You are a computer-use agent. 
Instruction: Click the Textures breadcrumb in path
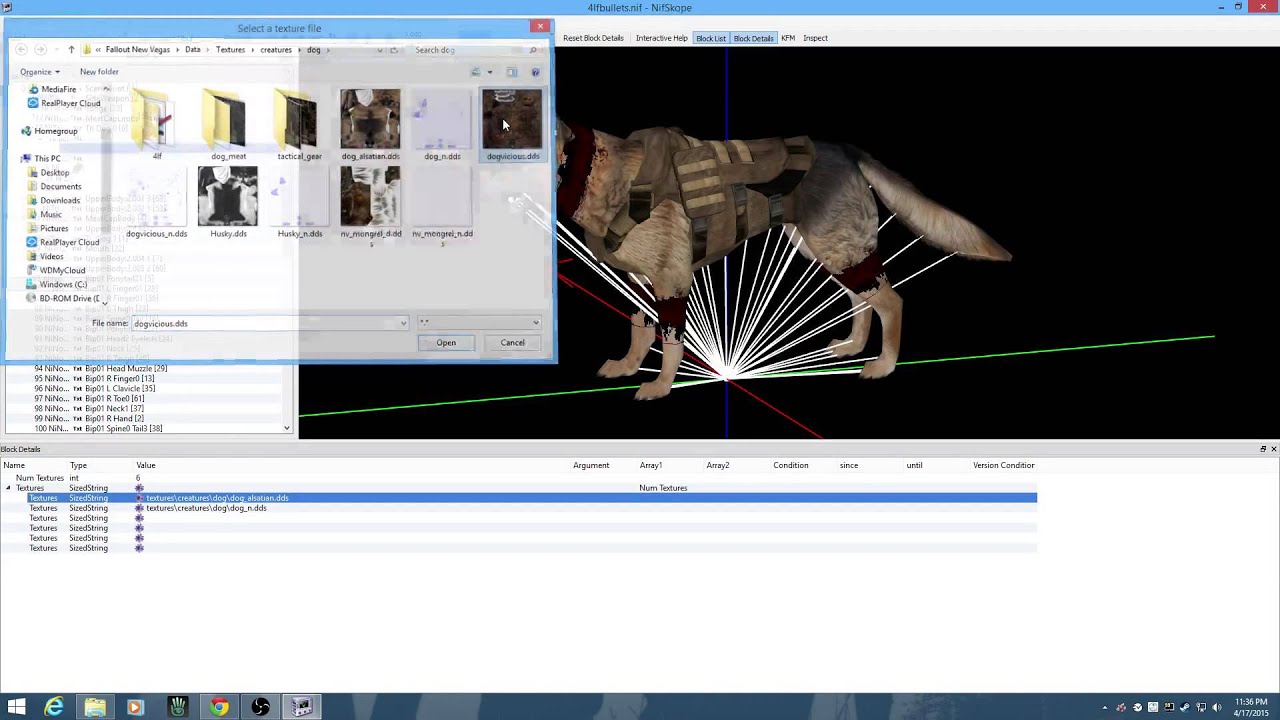[x=230, y=50]
